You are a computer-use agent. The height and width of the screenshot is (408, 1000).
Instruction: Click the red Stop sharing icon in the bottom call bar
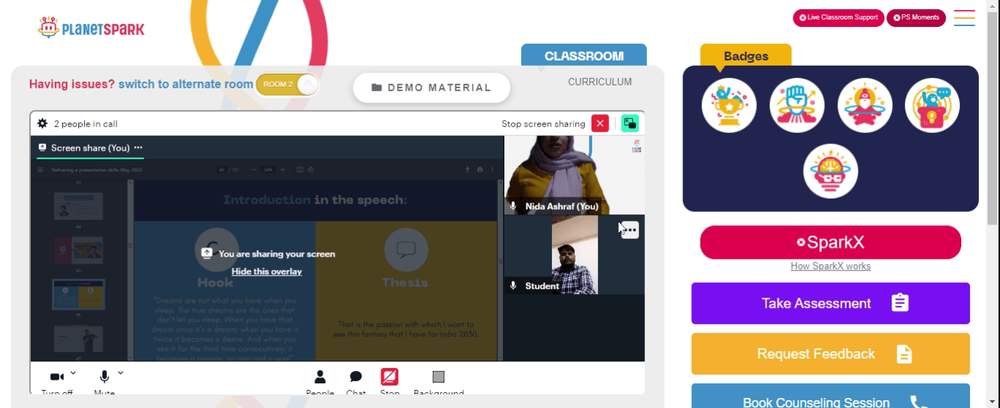coord(390,377)
